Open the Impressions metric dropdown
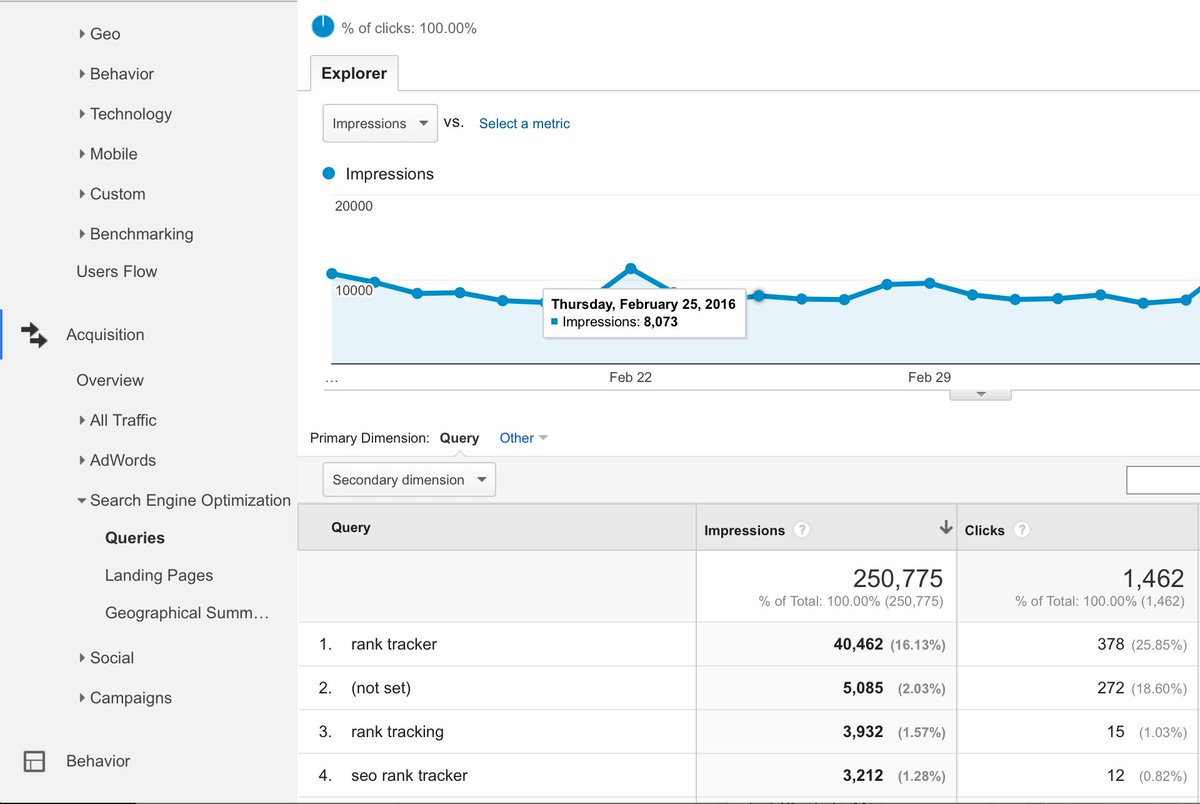 (380, 122)
